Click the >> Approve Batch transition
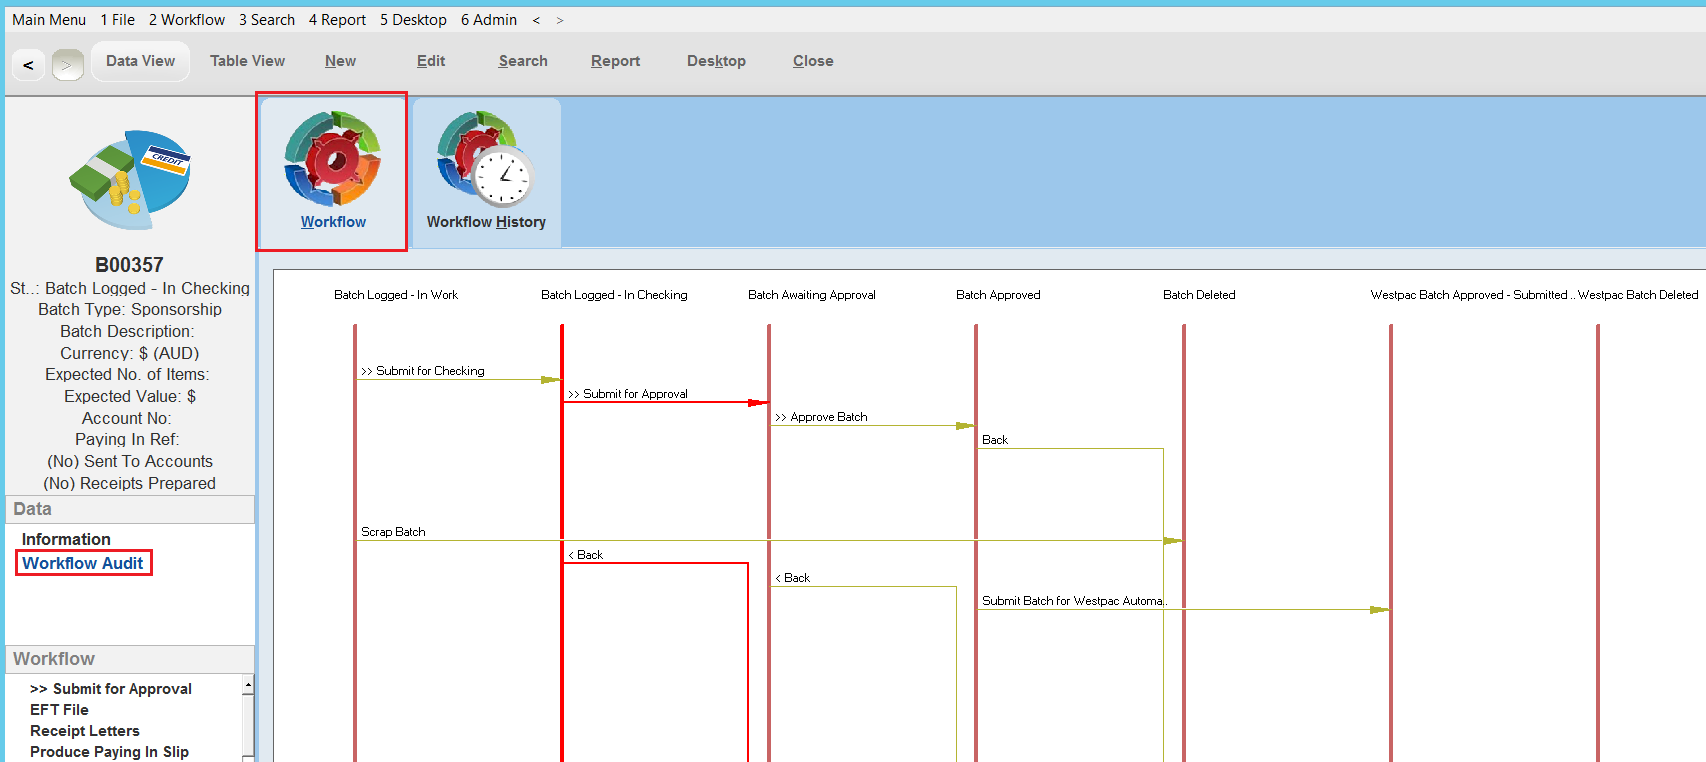Viewport: 1706px width, 762px height. tap(821, 417)
